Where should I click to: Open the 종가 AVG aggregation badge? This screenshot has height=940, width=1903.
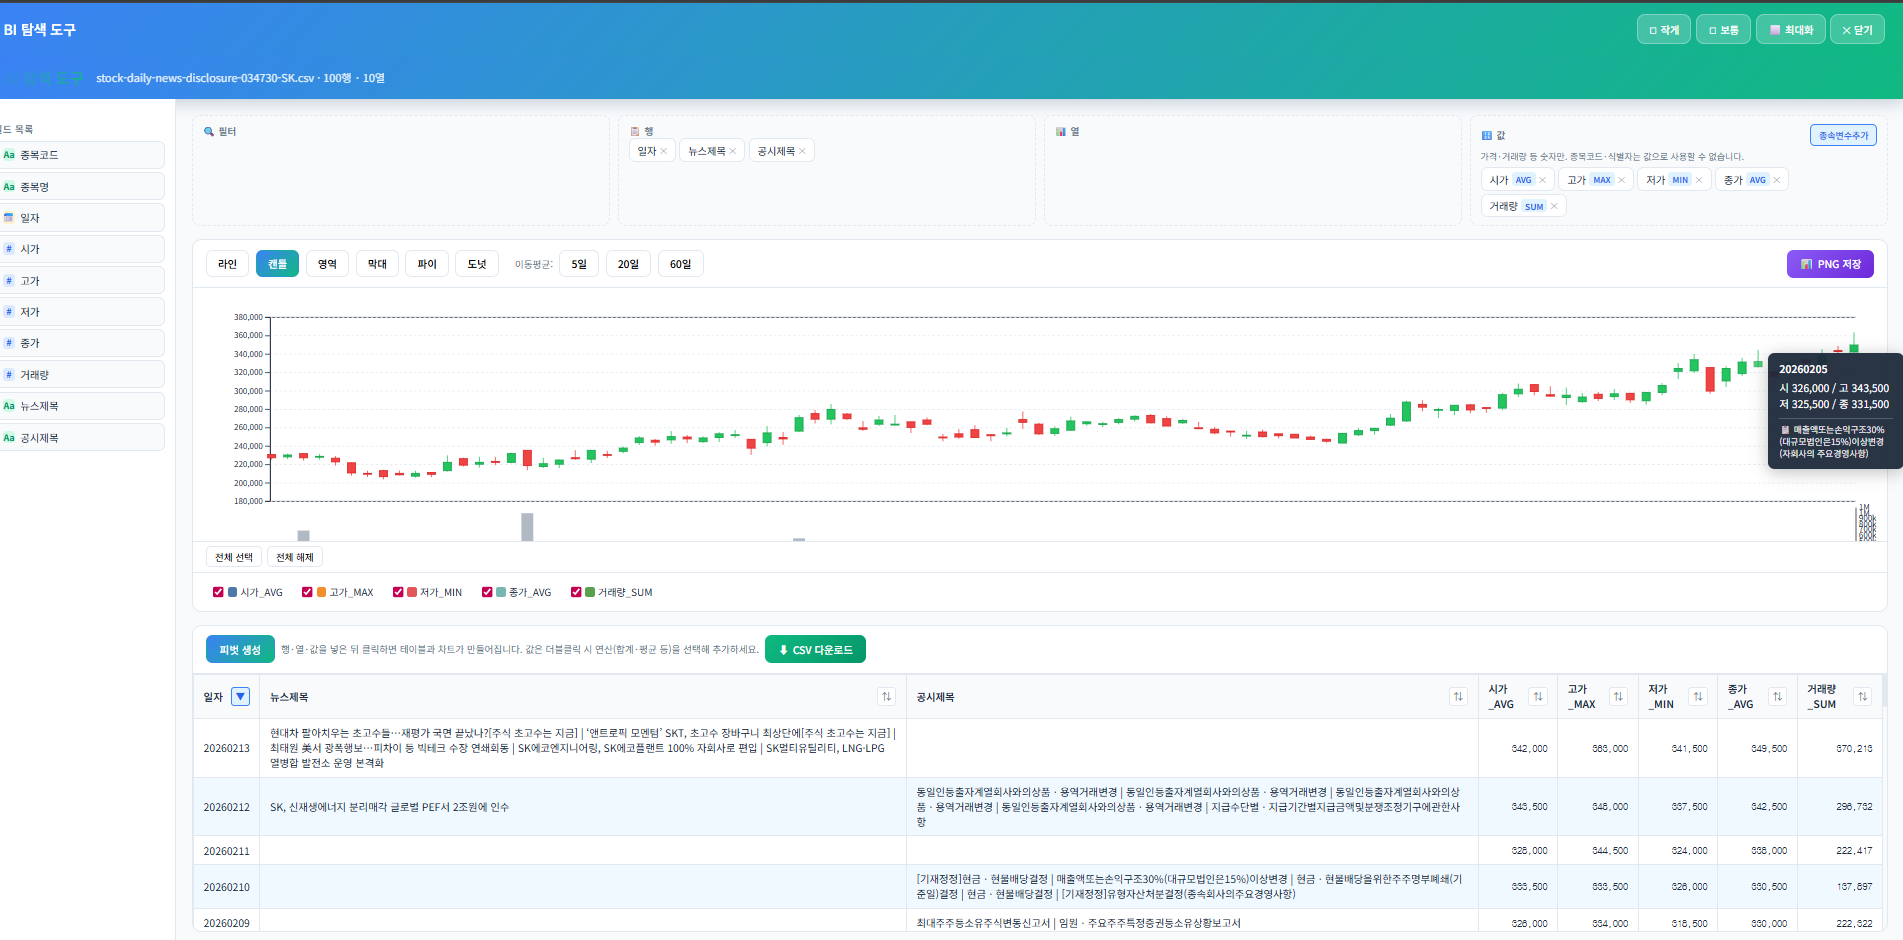pyautogui.click(x=1757, y=180)
